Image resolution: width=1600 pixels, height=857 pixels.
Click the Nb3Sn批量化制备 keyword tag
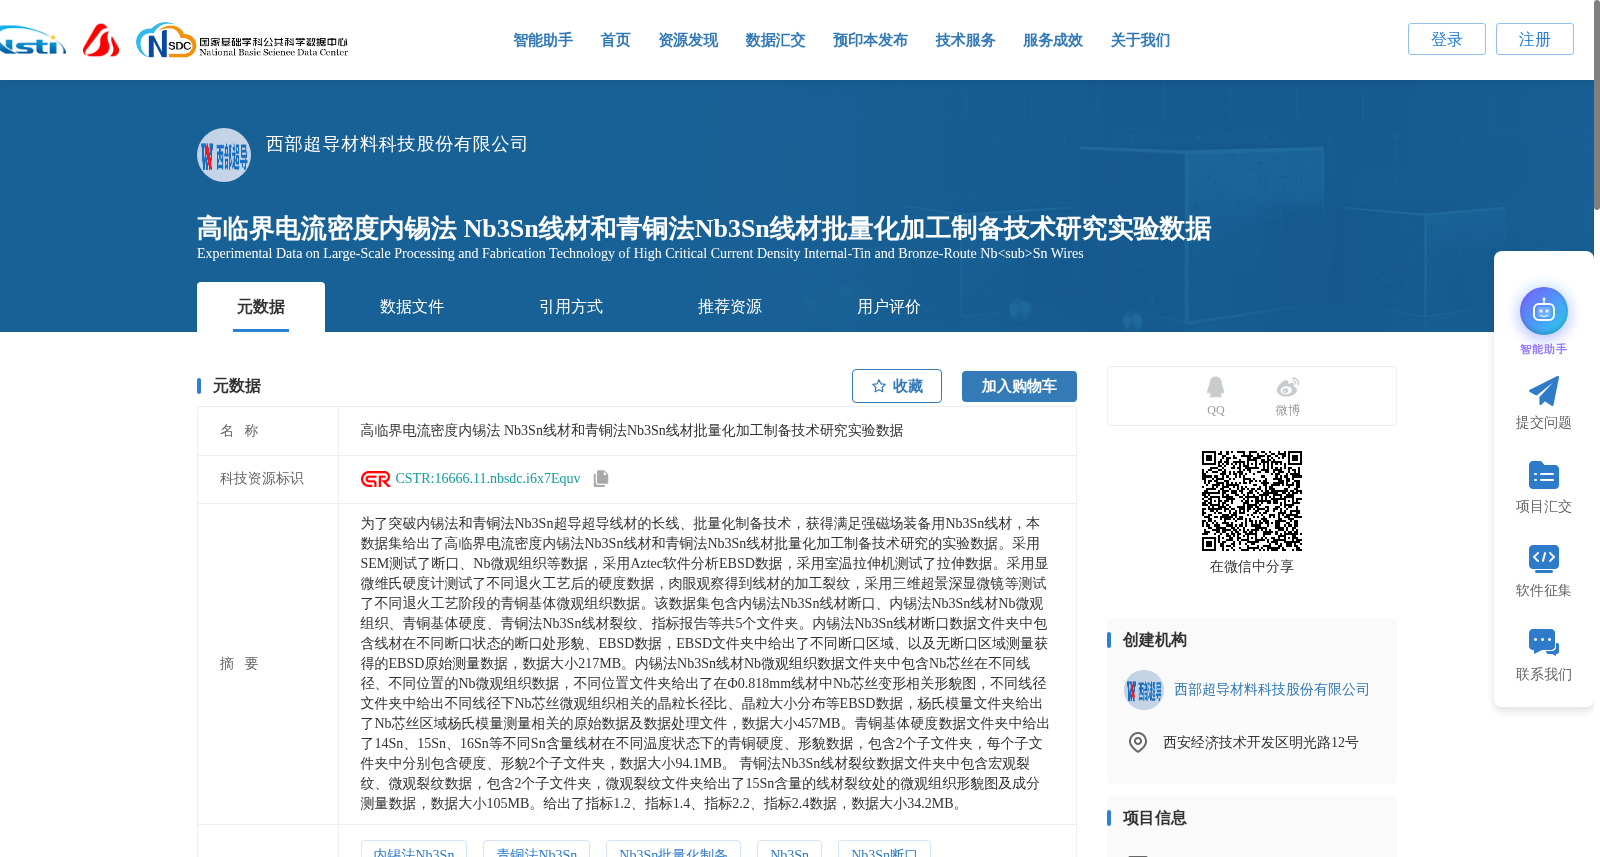point(674,850)
